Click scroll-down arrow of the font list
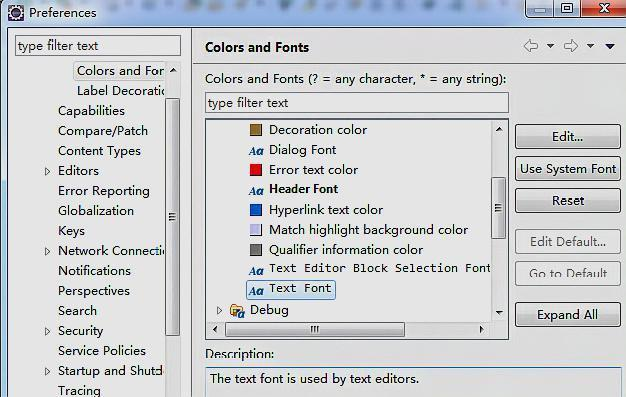 pos(499,313)
